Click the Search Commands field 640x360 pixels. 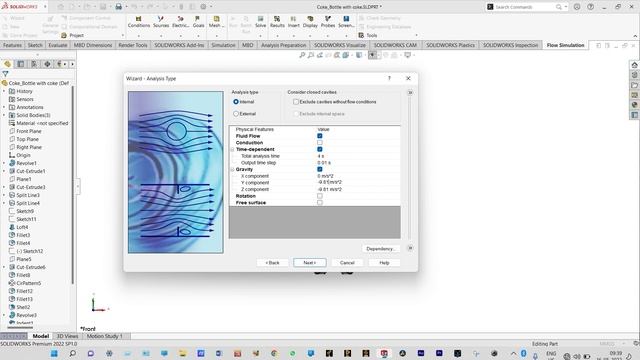tap(525, 7)
